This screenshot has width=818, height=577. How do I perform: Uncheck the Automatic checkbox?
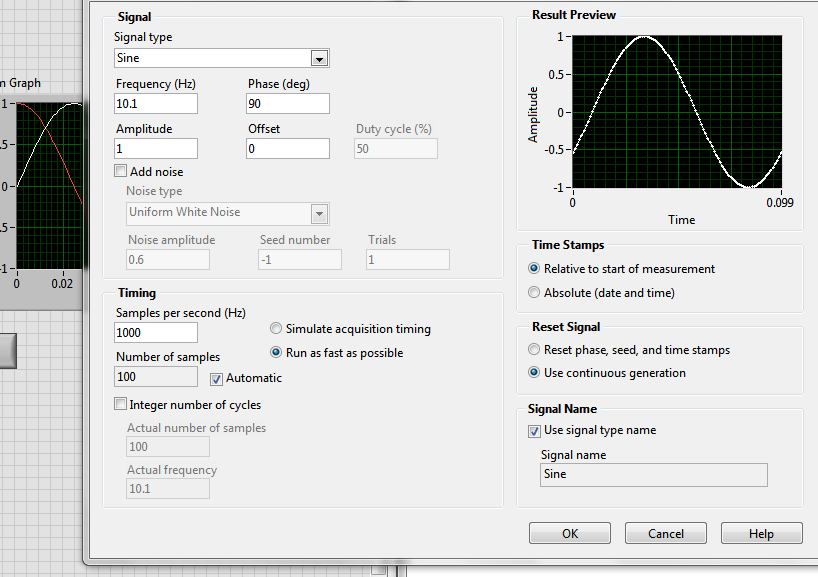click(217, 378)
